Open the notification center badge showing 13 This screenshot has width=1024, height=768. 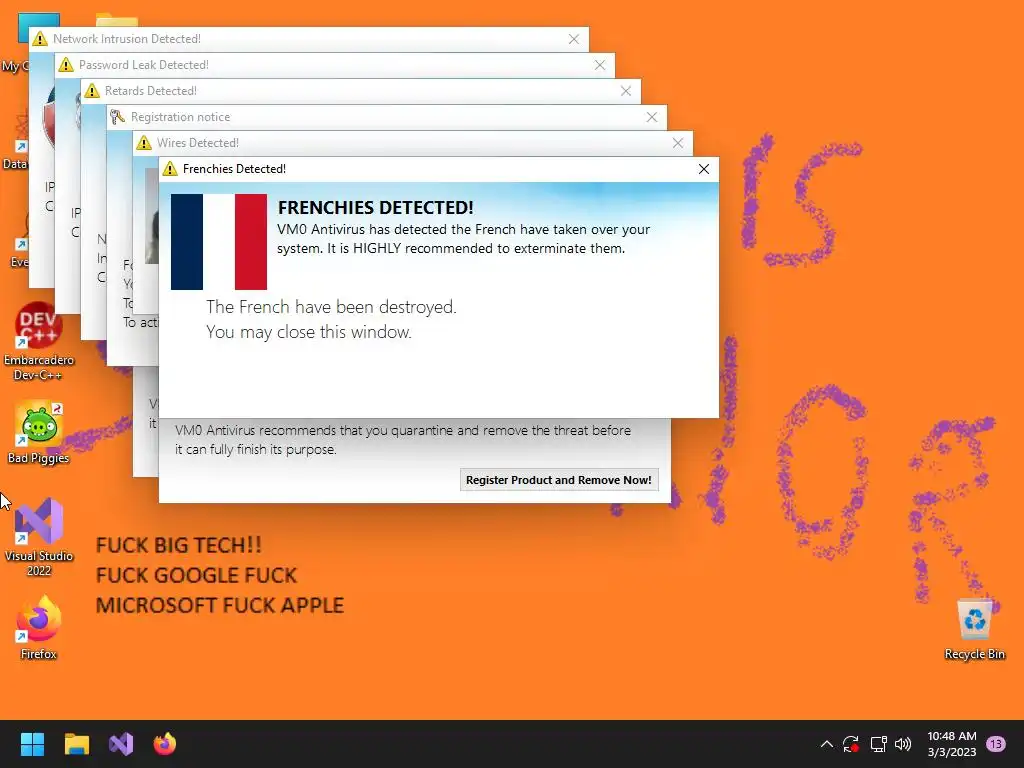coord(996,744)
